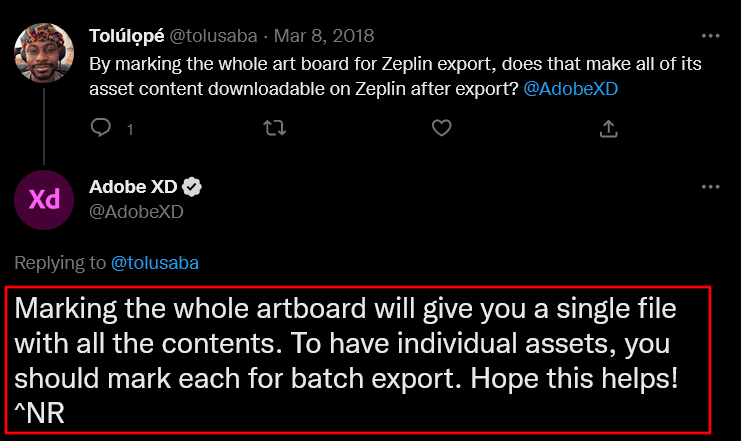Open the Mar 8, 2018 timestamp link

pos(326,36)
